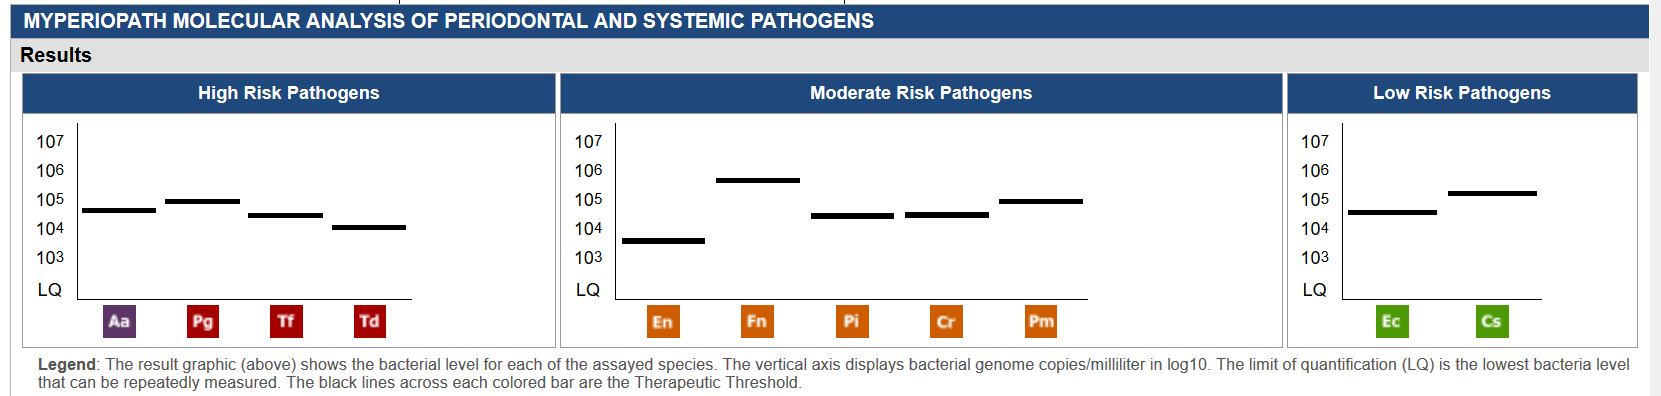Click the orange Pi pathogen badge
Screen dimensions: 1661x396
pyautogui.click(x=852, y=321)
